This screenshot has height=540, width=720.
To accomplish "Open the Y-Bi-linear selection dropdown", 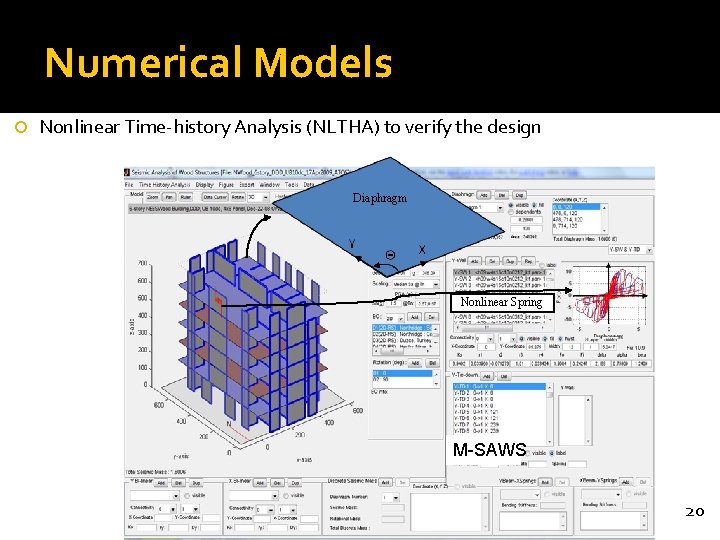I will click(155, 496).
